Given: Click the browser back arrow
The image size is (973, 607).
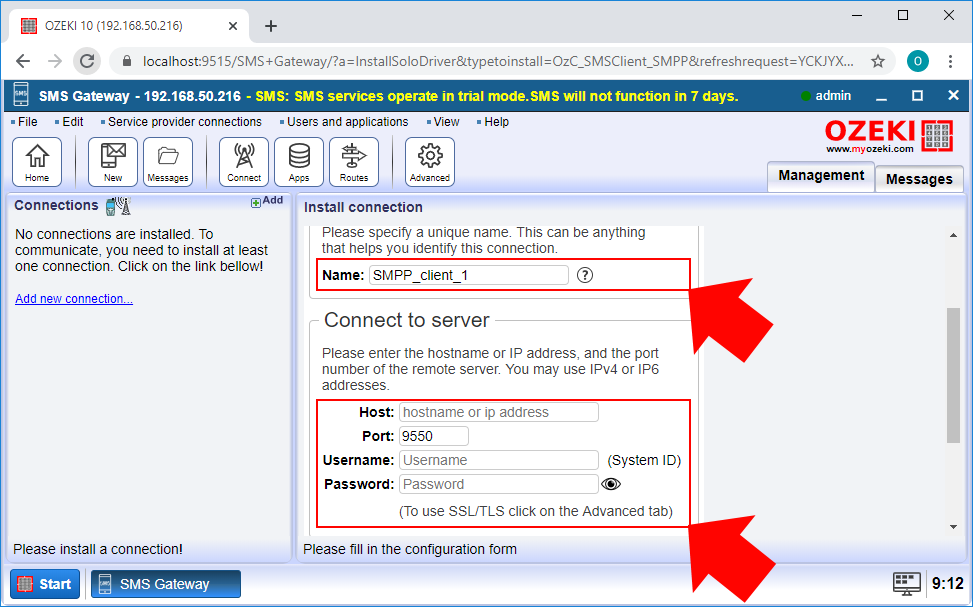Looking at the screenshot, I should 23,61.
